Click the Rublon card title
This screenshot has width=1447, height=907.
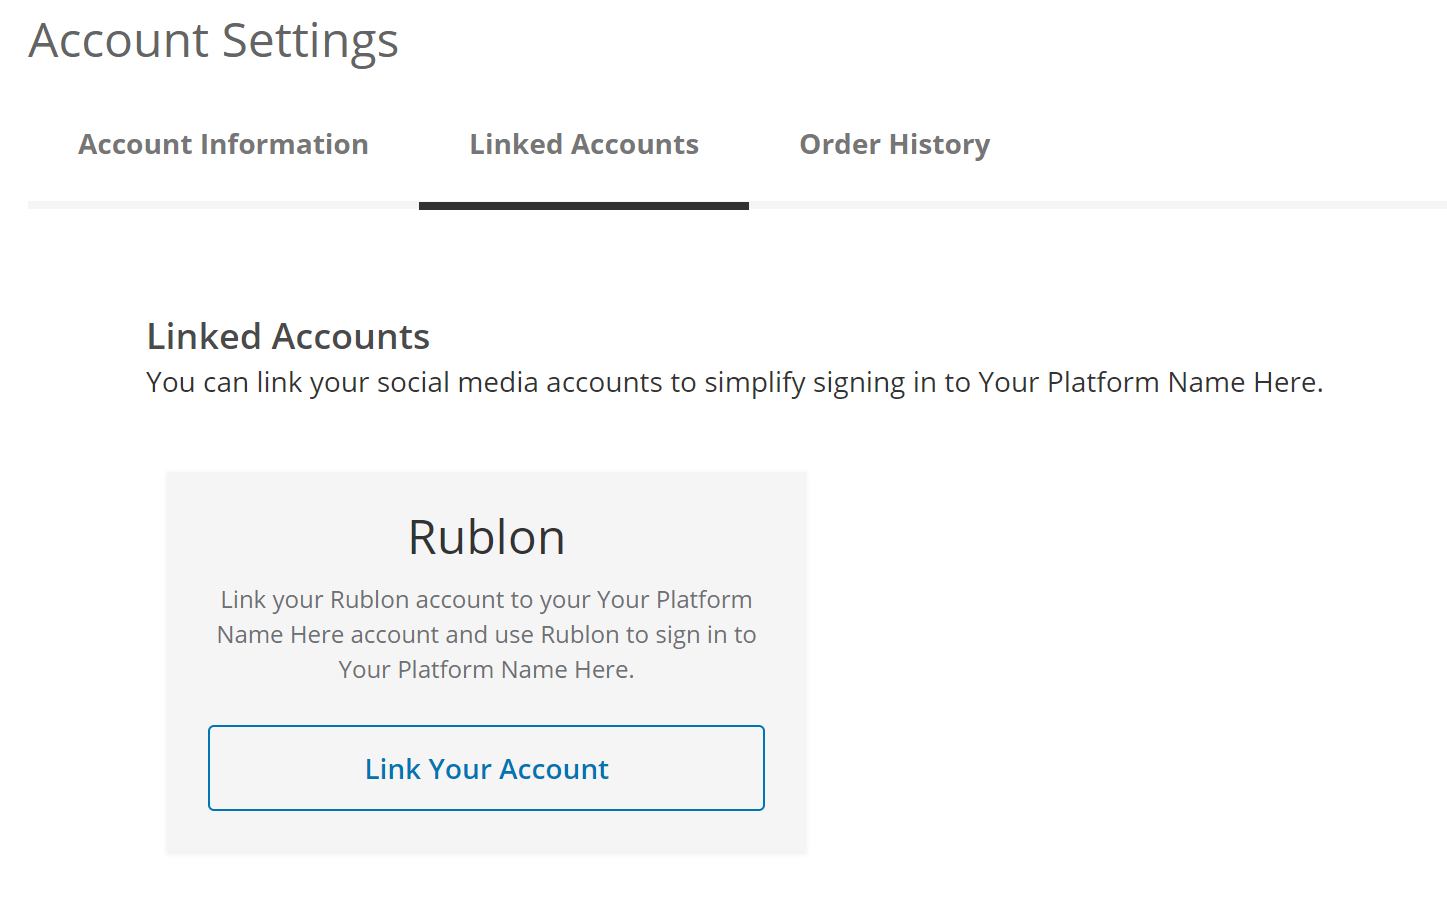pos(486,537)
